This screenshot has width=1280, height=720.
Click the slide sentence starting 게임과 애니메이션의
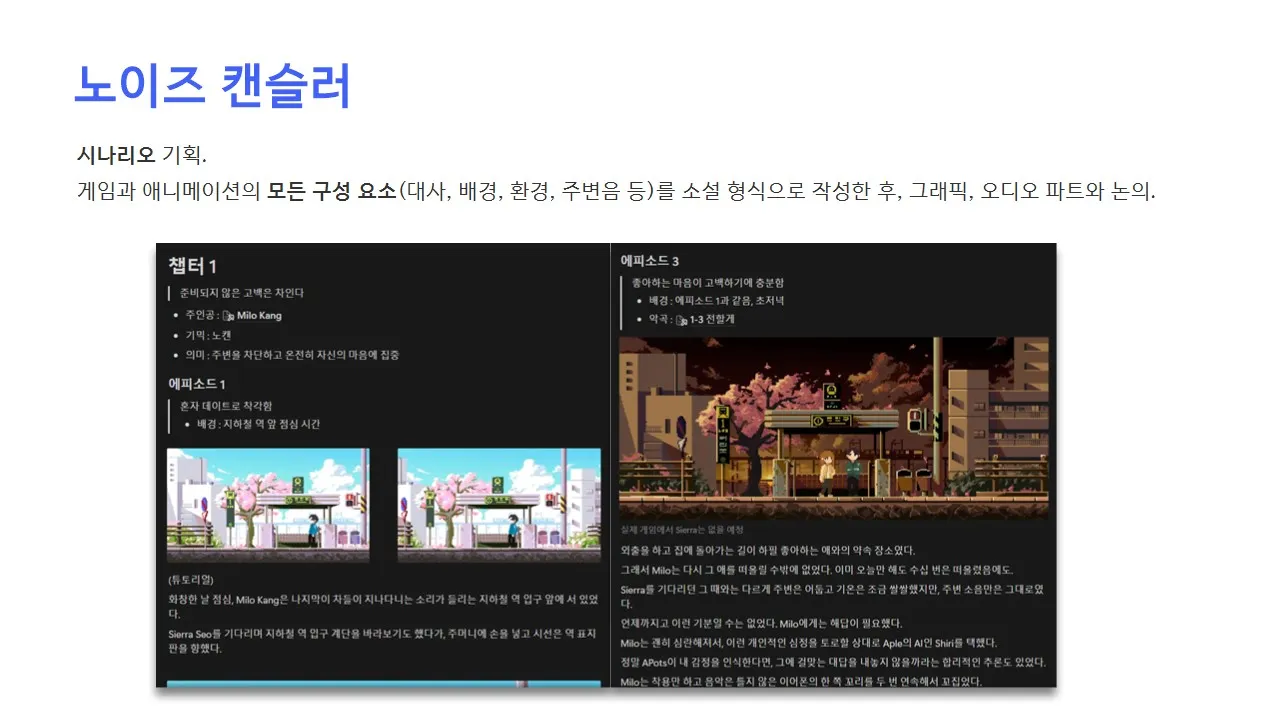click(616, 190)
